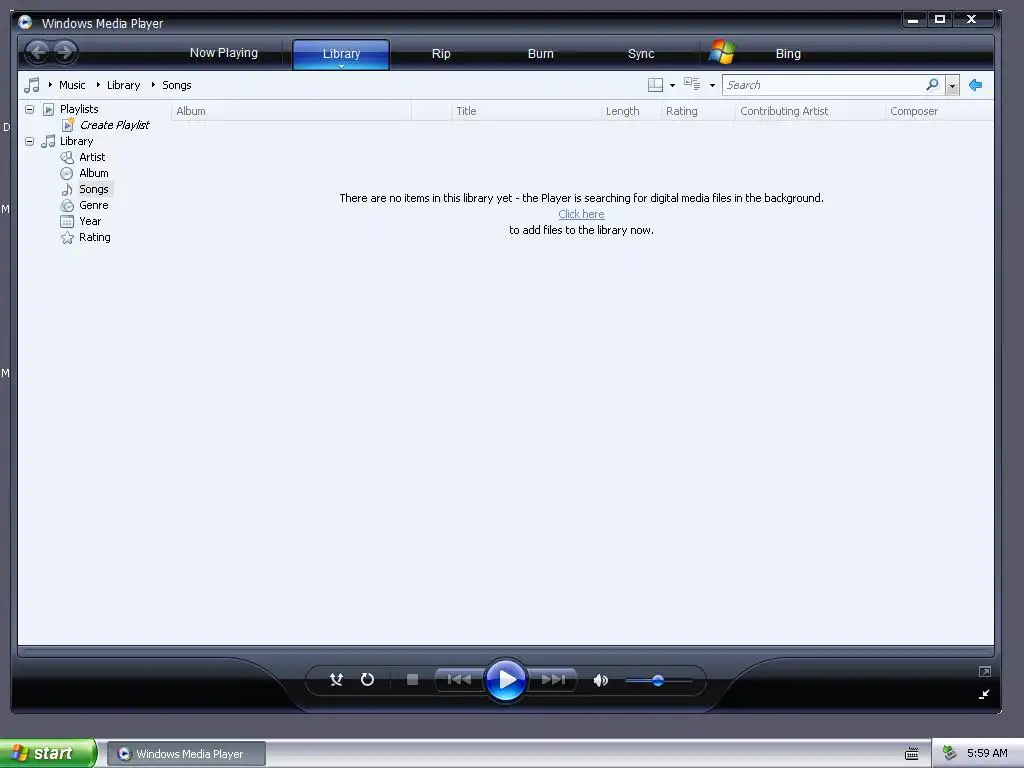
Task: Collapse the Library tree node
Action: coord(29,141)
